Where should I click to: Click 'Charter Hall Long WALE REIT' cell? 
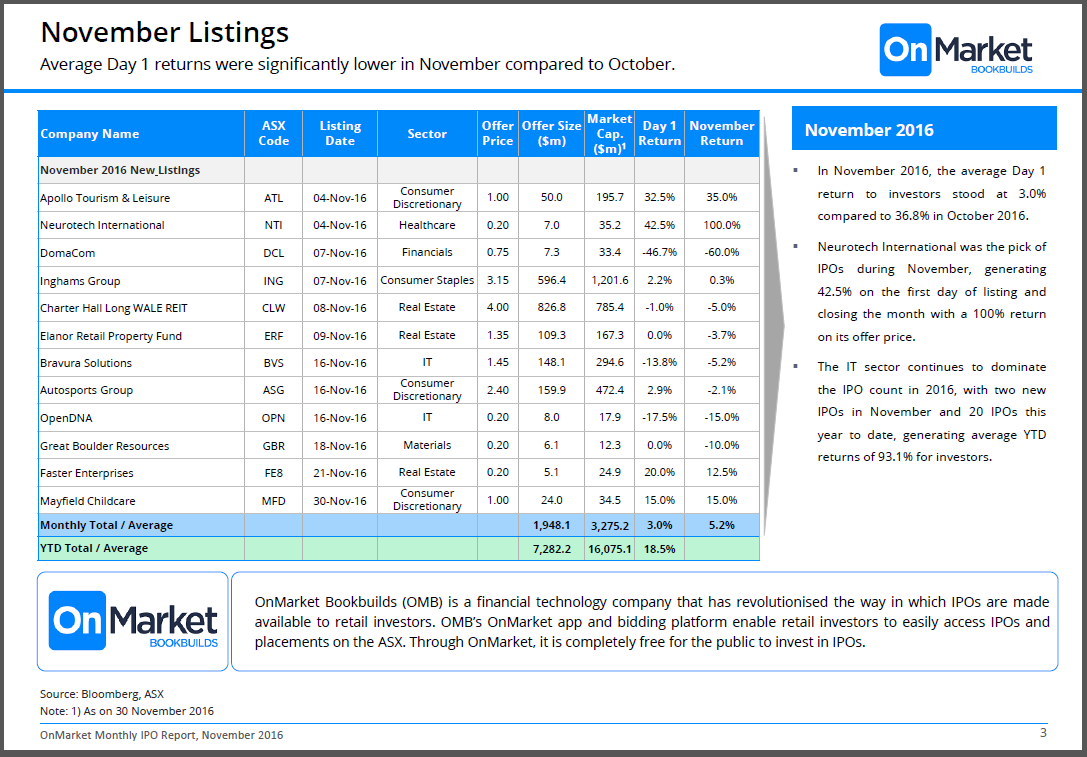coord(141,308)
